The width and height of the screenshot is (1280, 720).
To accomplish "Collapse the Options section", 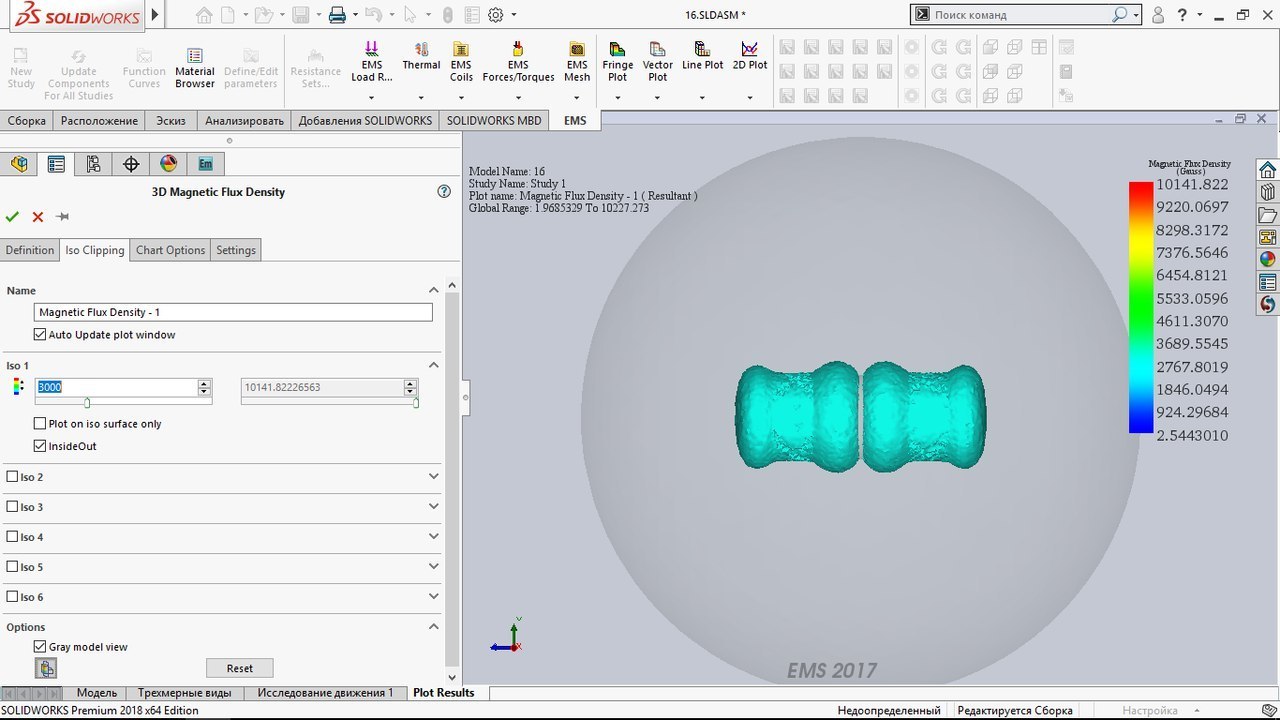I will pyautogui.click(x=433, y=627).
